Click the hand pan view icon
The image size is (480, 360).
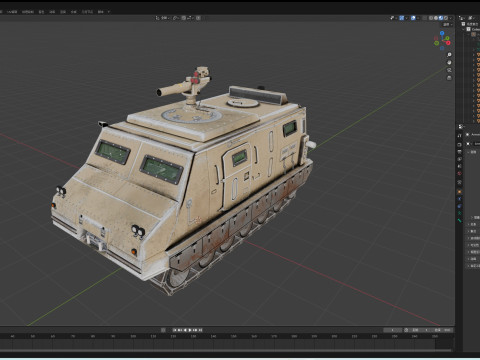tap(449, 62)
